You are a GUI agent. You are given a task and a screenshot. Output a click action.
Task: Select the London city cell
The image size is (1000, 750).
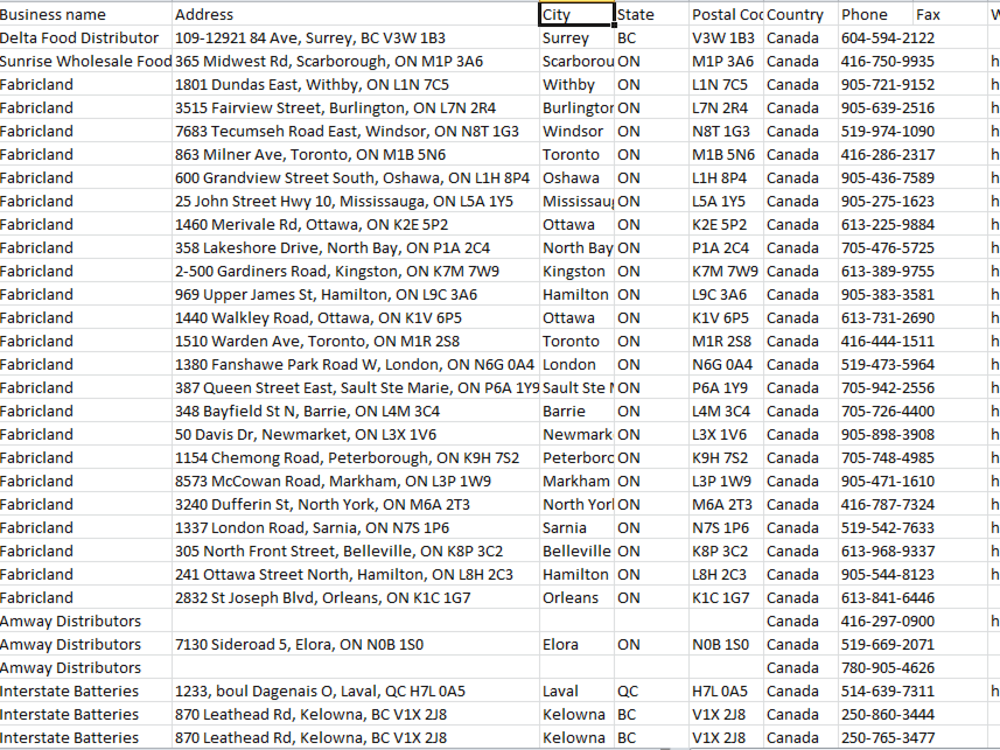click(x=577, y=364)
